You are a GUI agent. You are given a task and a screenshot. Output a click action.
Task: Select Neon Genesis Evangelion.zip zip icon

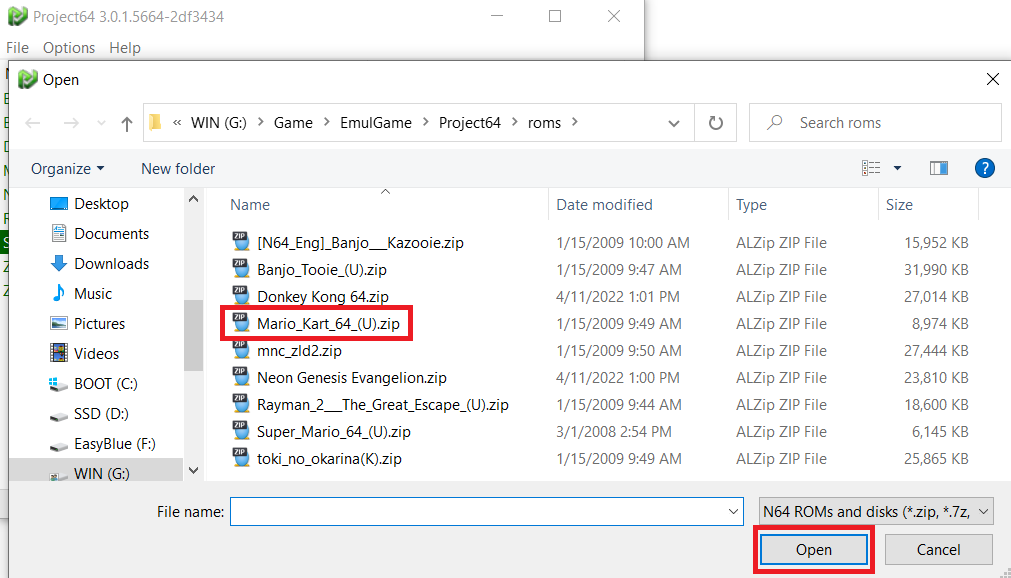pos(241,377)
